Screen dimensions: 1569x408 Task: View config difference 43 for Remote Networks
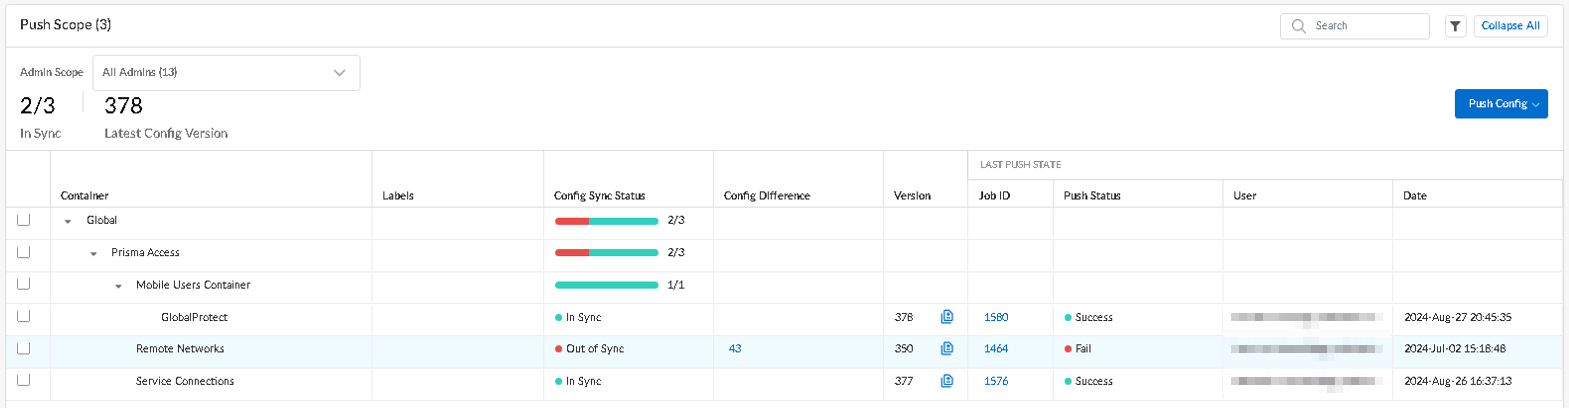click(735, 349)
